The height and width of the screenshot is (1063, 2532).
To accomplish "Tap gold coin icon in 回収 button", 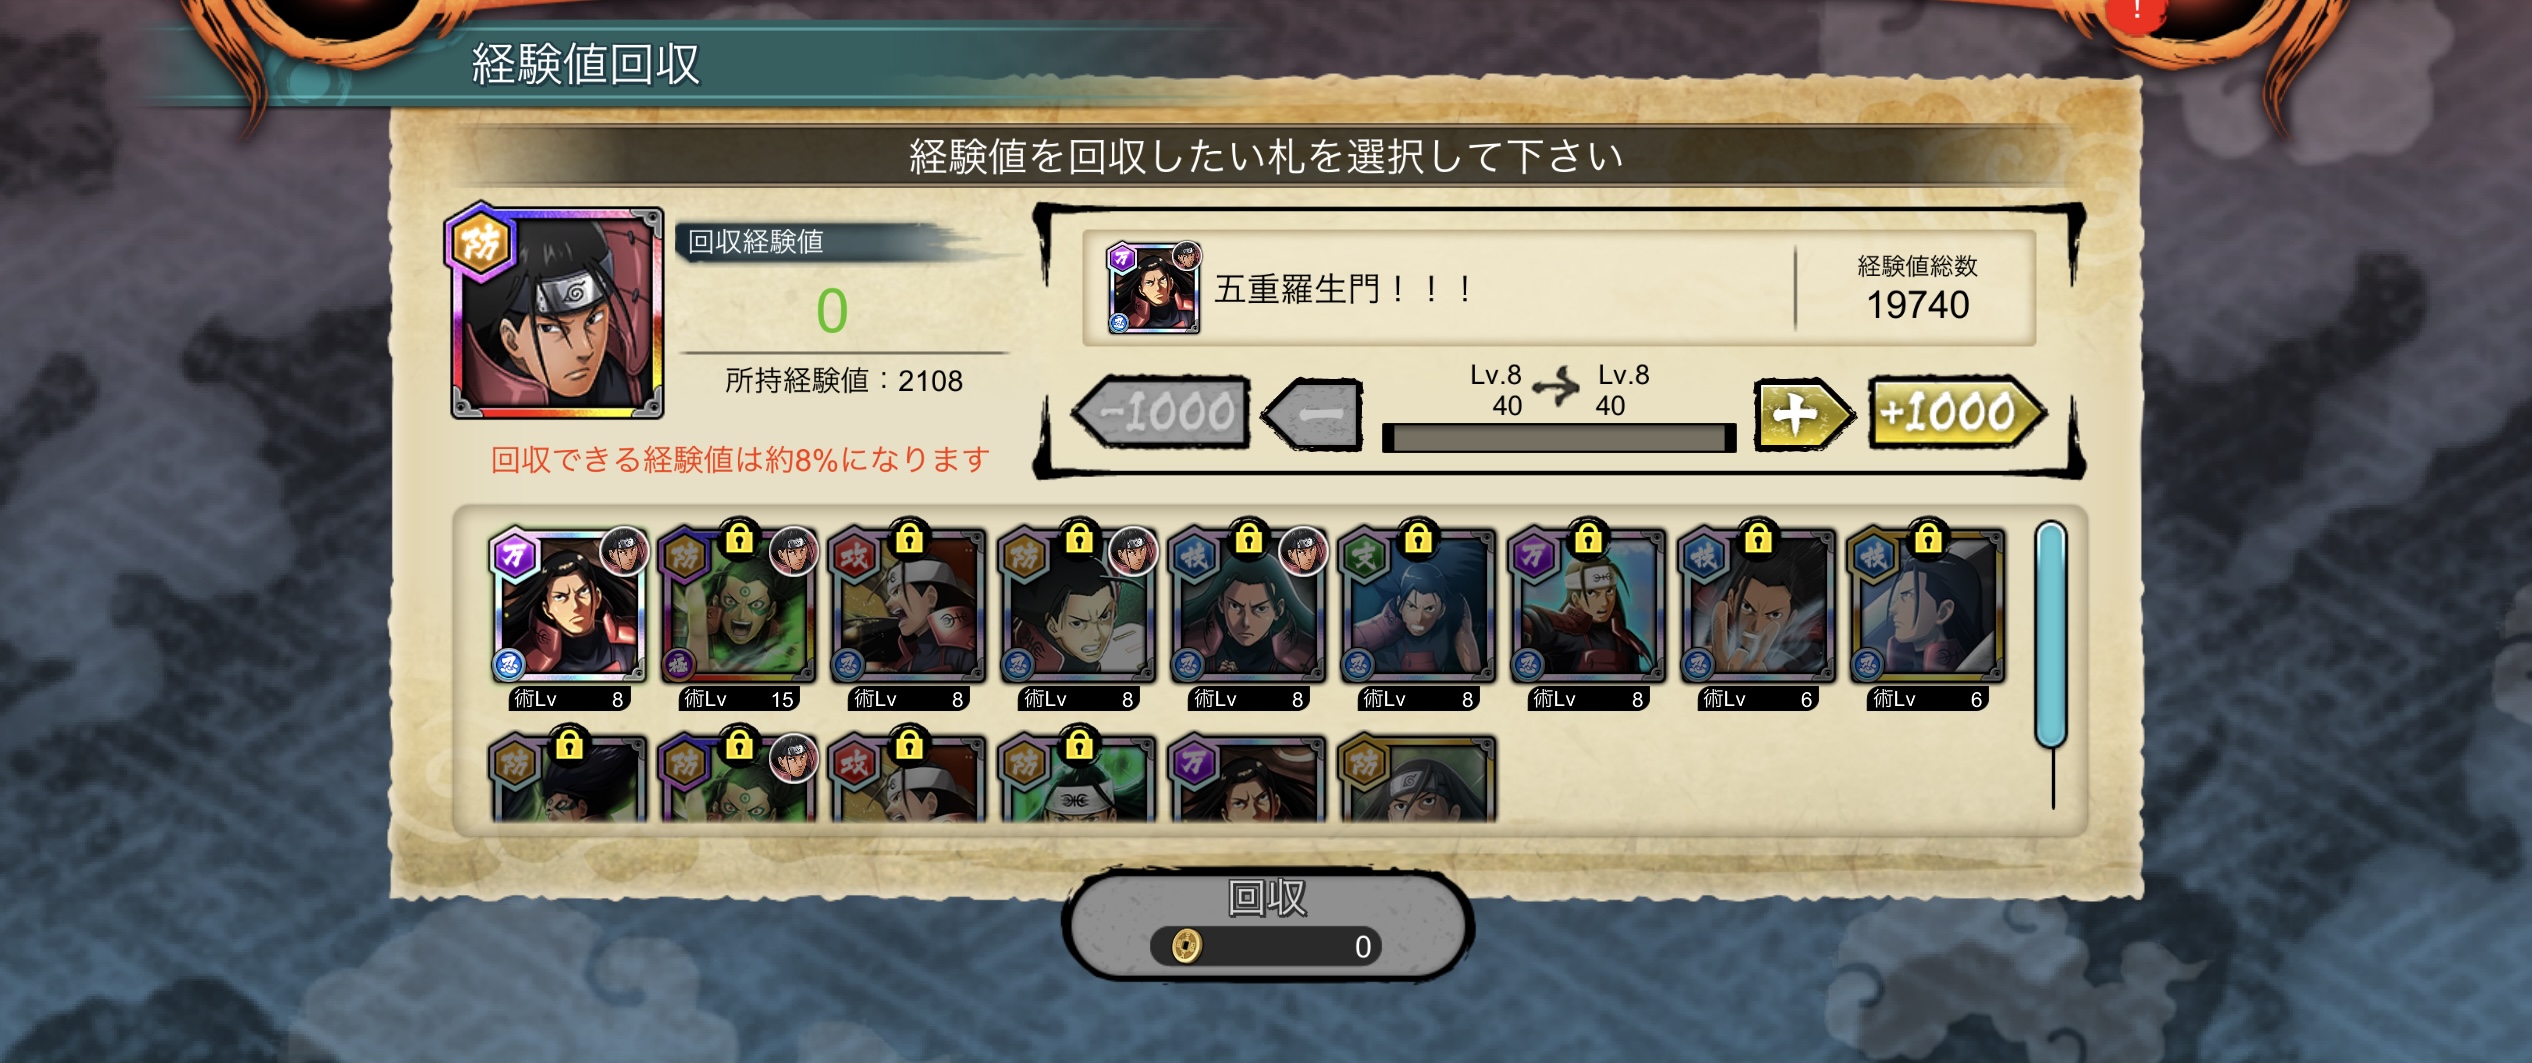I will pyautogui.click(x=1186, y=945).
